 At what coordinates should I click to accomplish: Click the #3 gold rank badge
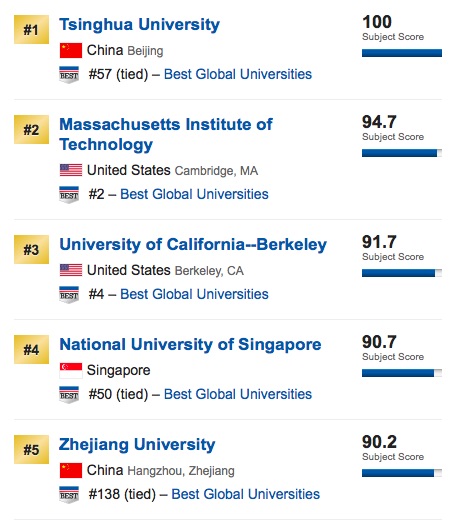tap(31, 249)
